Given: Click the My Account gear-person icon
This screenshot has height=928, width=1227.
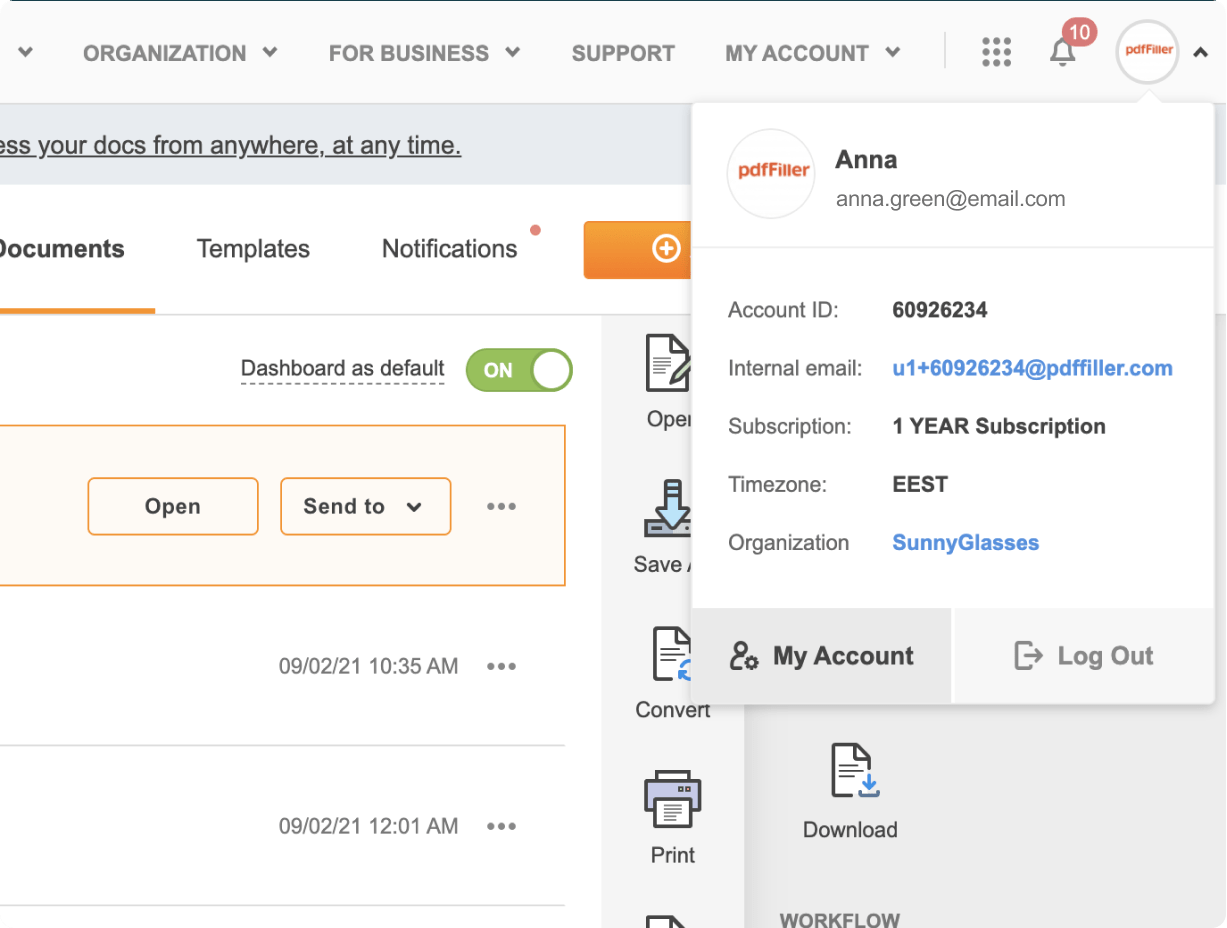Looking at the screenshot, I should click(743, 655).
